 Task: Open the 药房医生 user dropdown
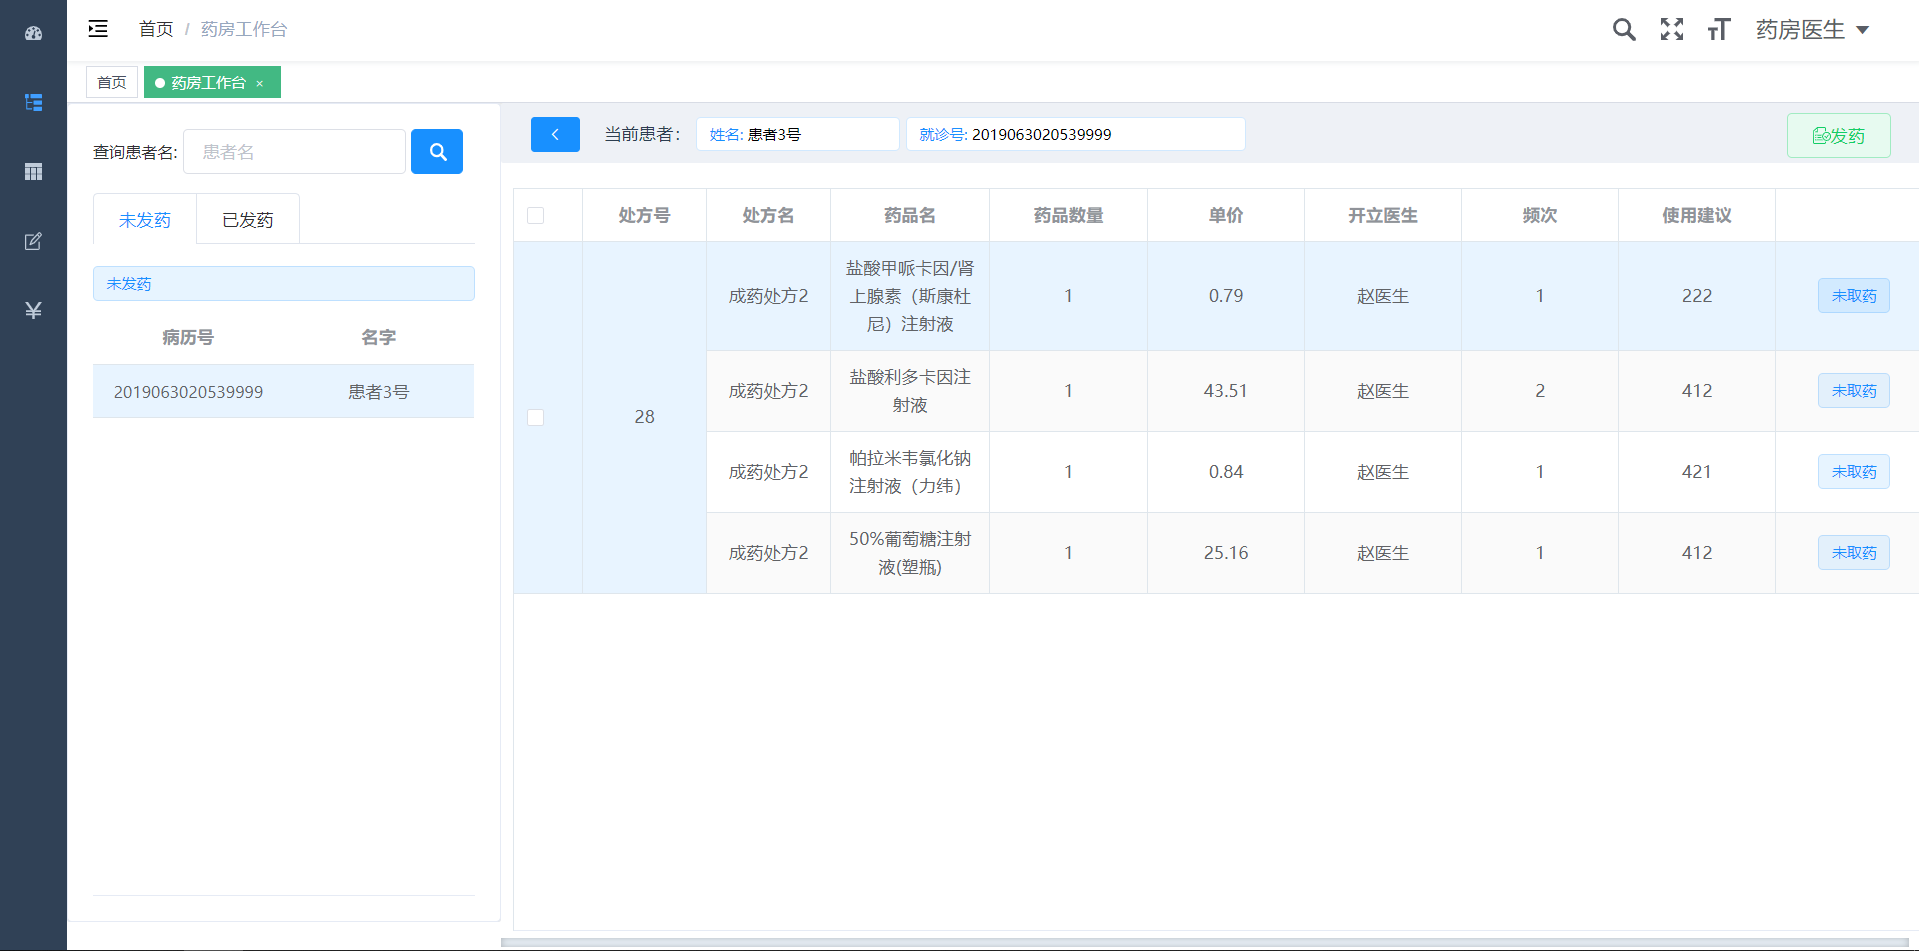tap(1812, 30)
